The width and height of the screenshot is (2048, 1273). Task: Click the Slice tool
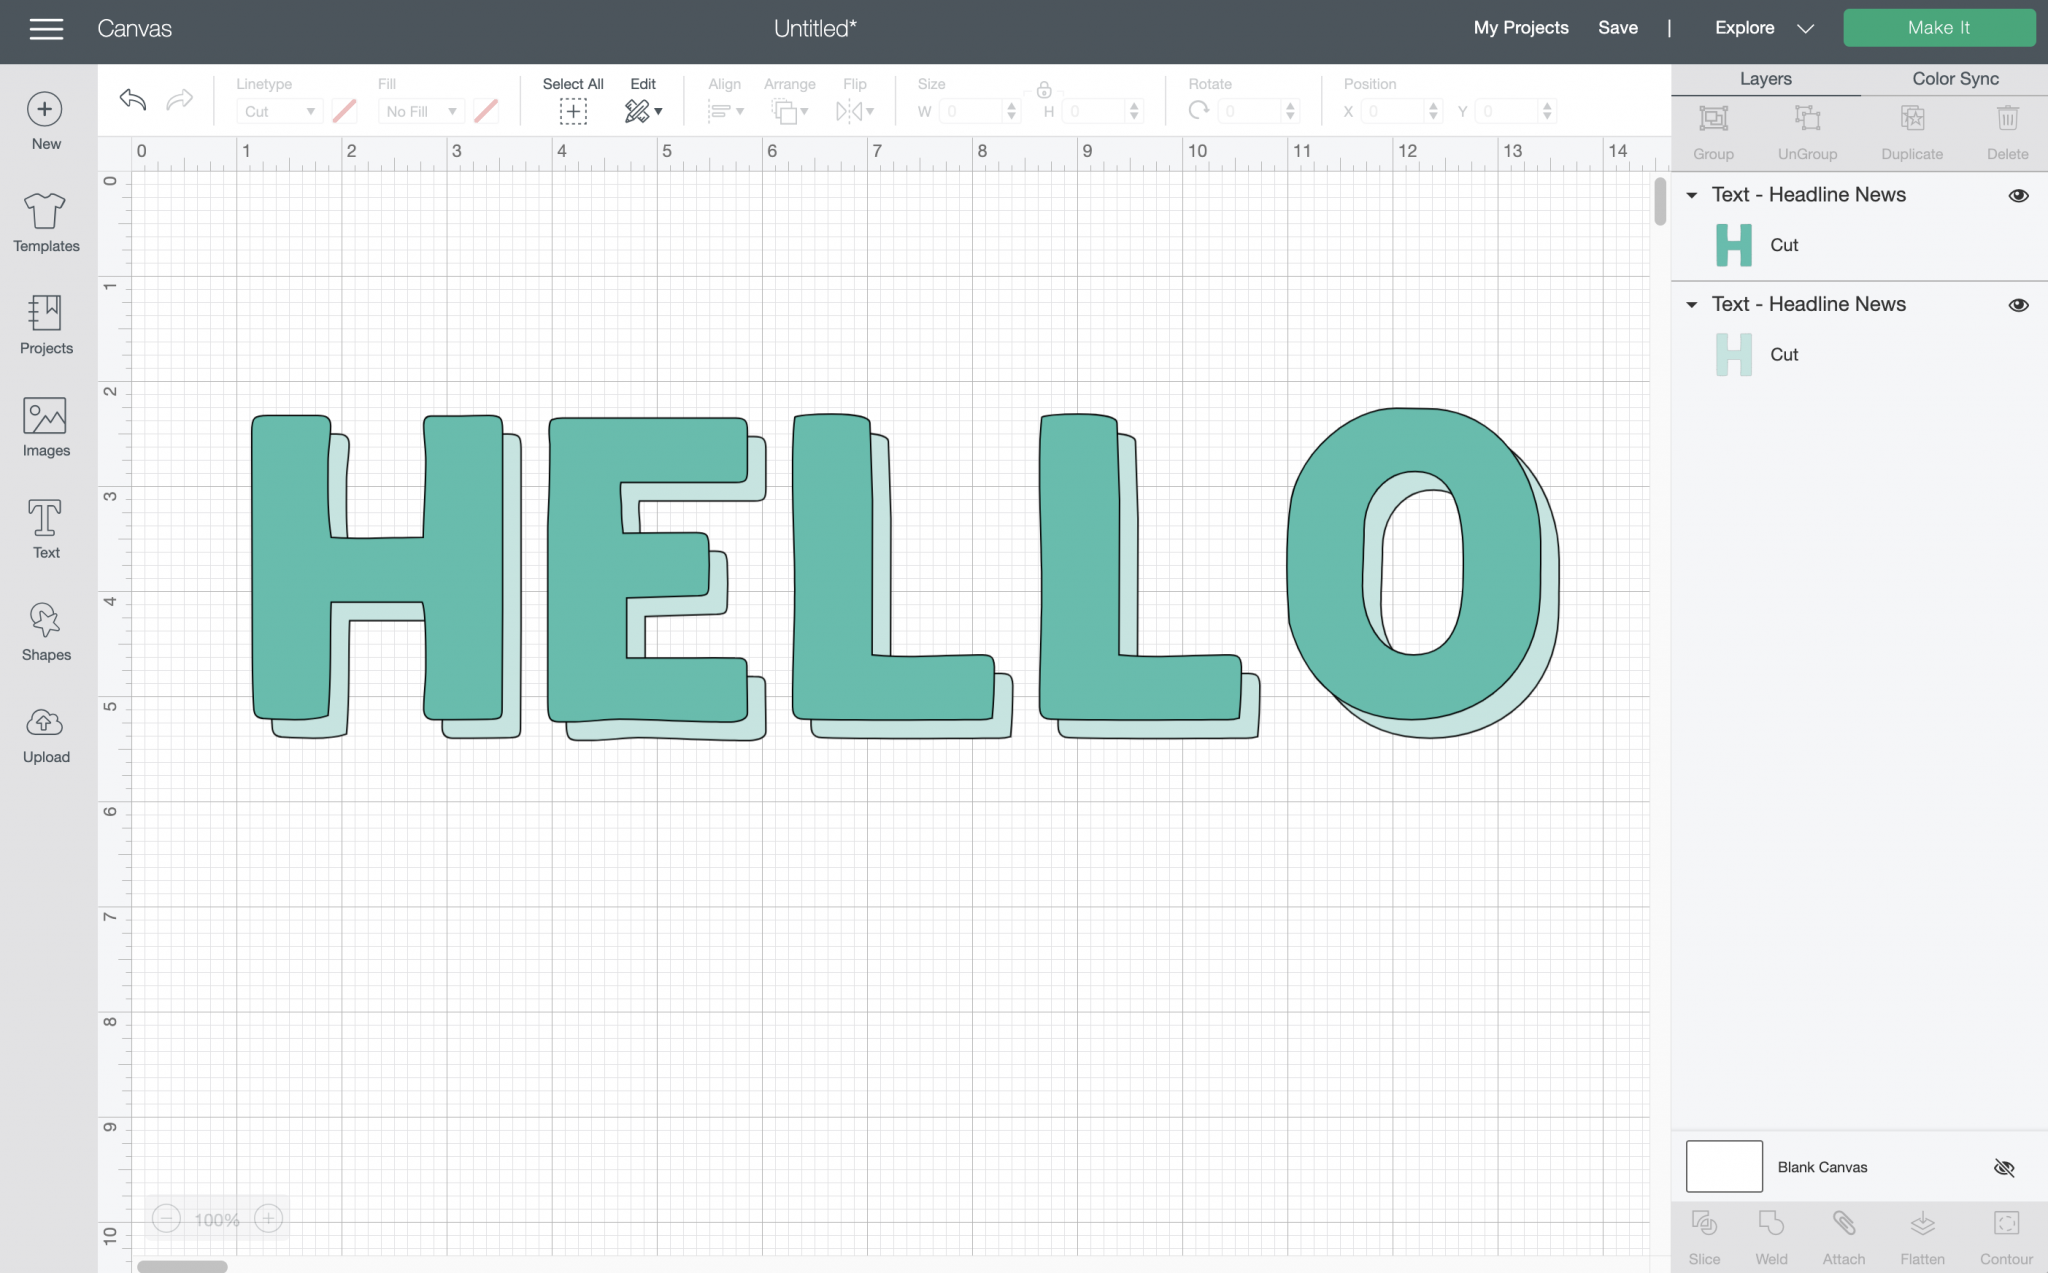pos(1704,1224)
